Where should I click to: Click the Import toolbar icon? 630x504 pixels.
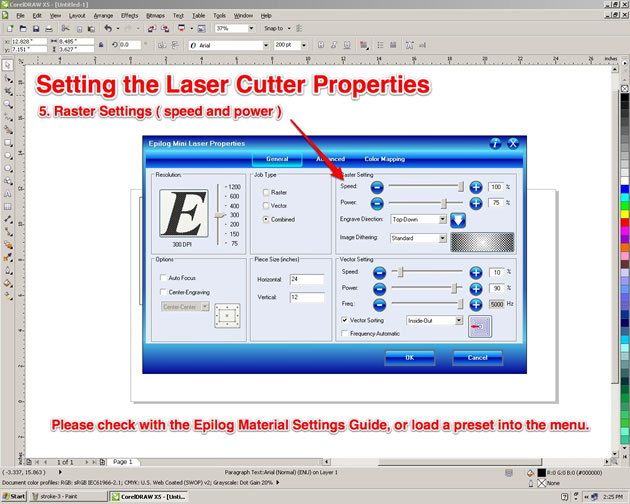[x=151, y=29]
